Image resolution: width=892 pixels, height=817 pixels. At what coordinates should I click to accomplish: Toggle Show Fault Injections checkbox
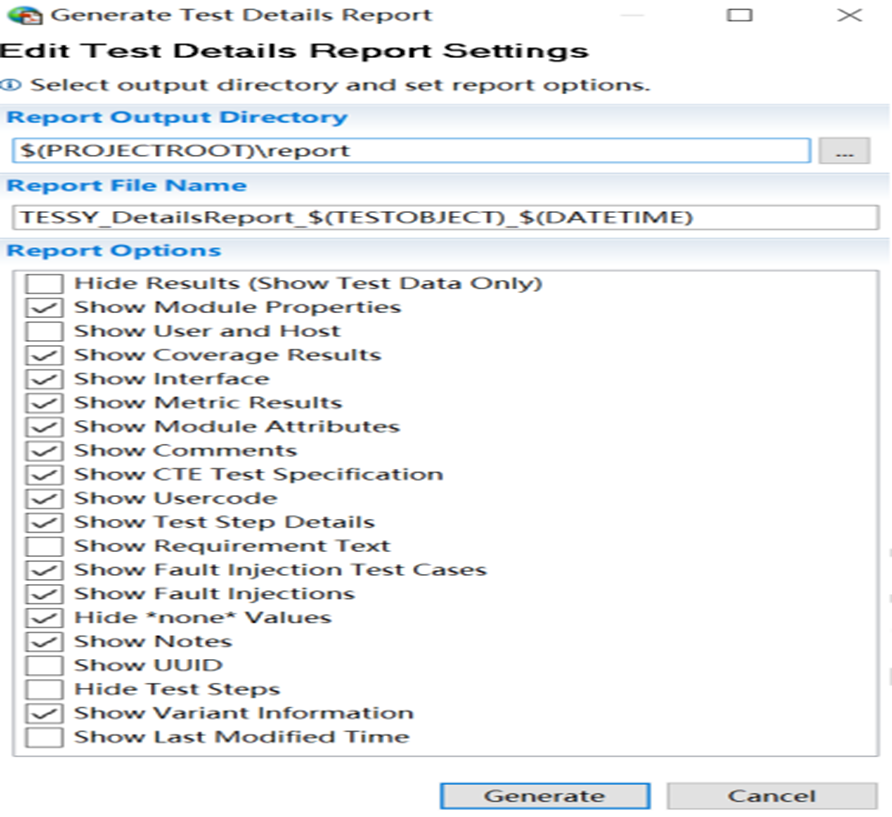click(x=44, y=594)
